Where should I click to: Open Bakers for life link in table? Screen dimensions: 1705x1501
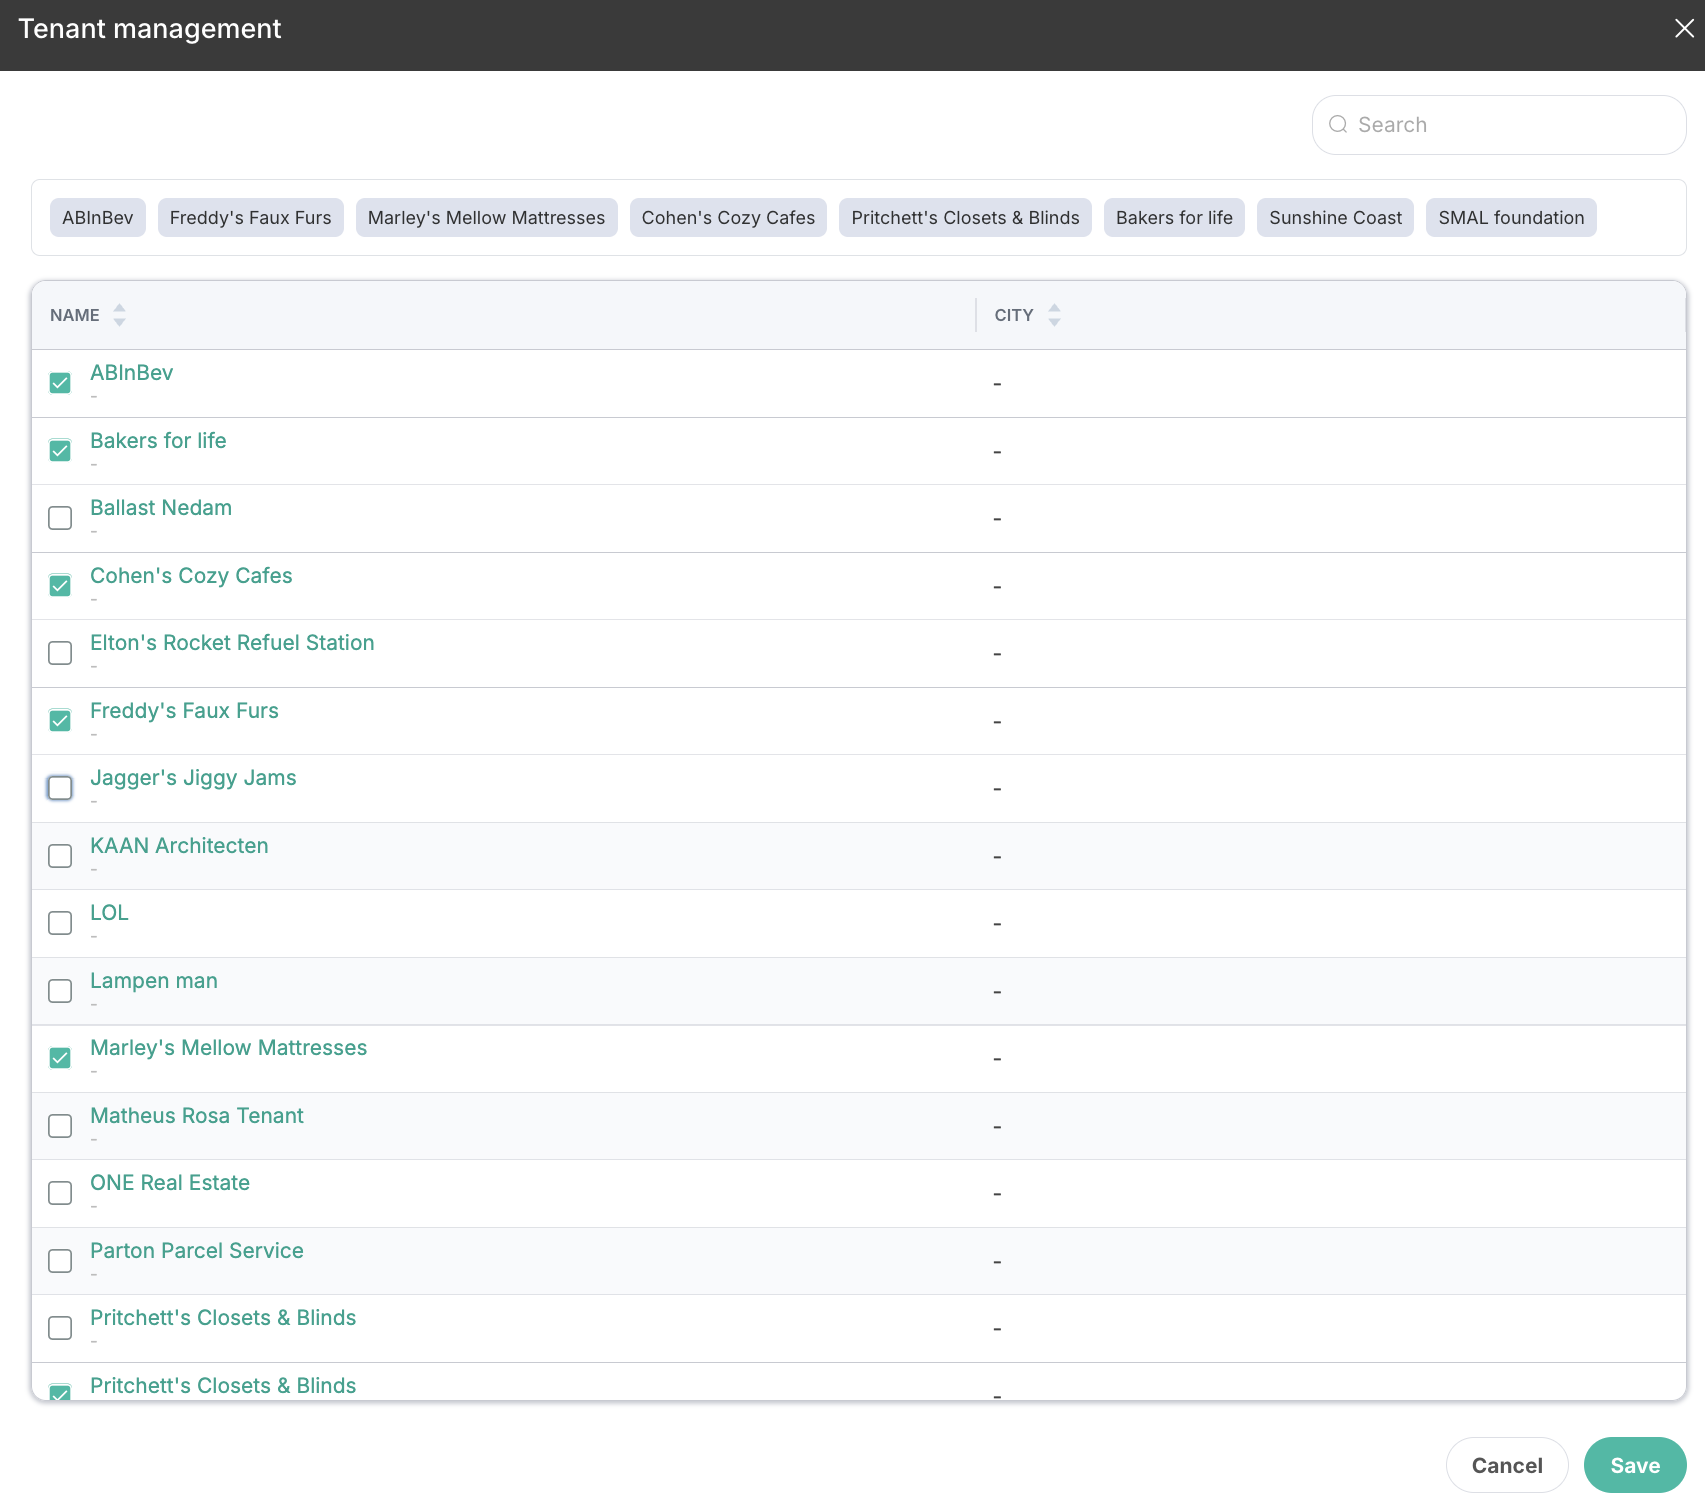coord(158,441)
